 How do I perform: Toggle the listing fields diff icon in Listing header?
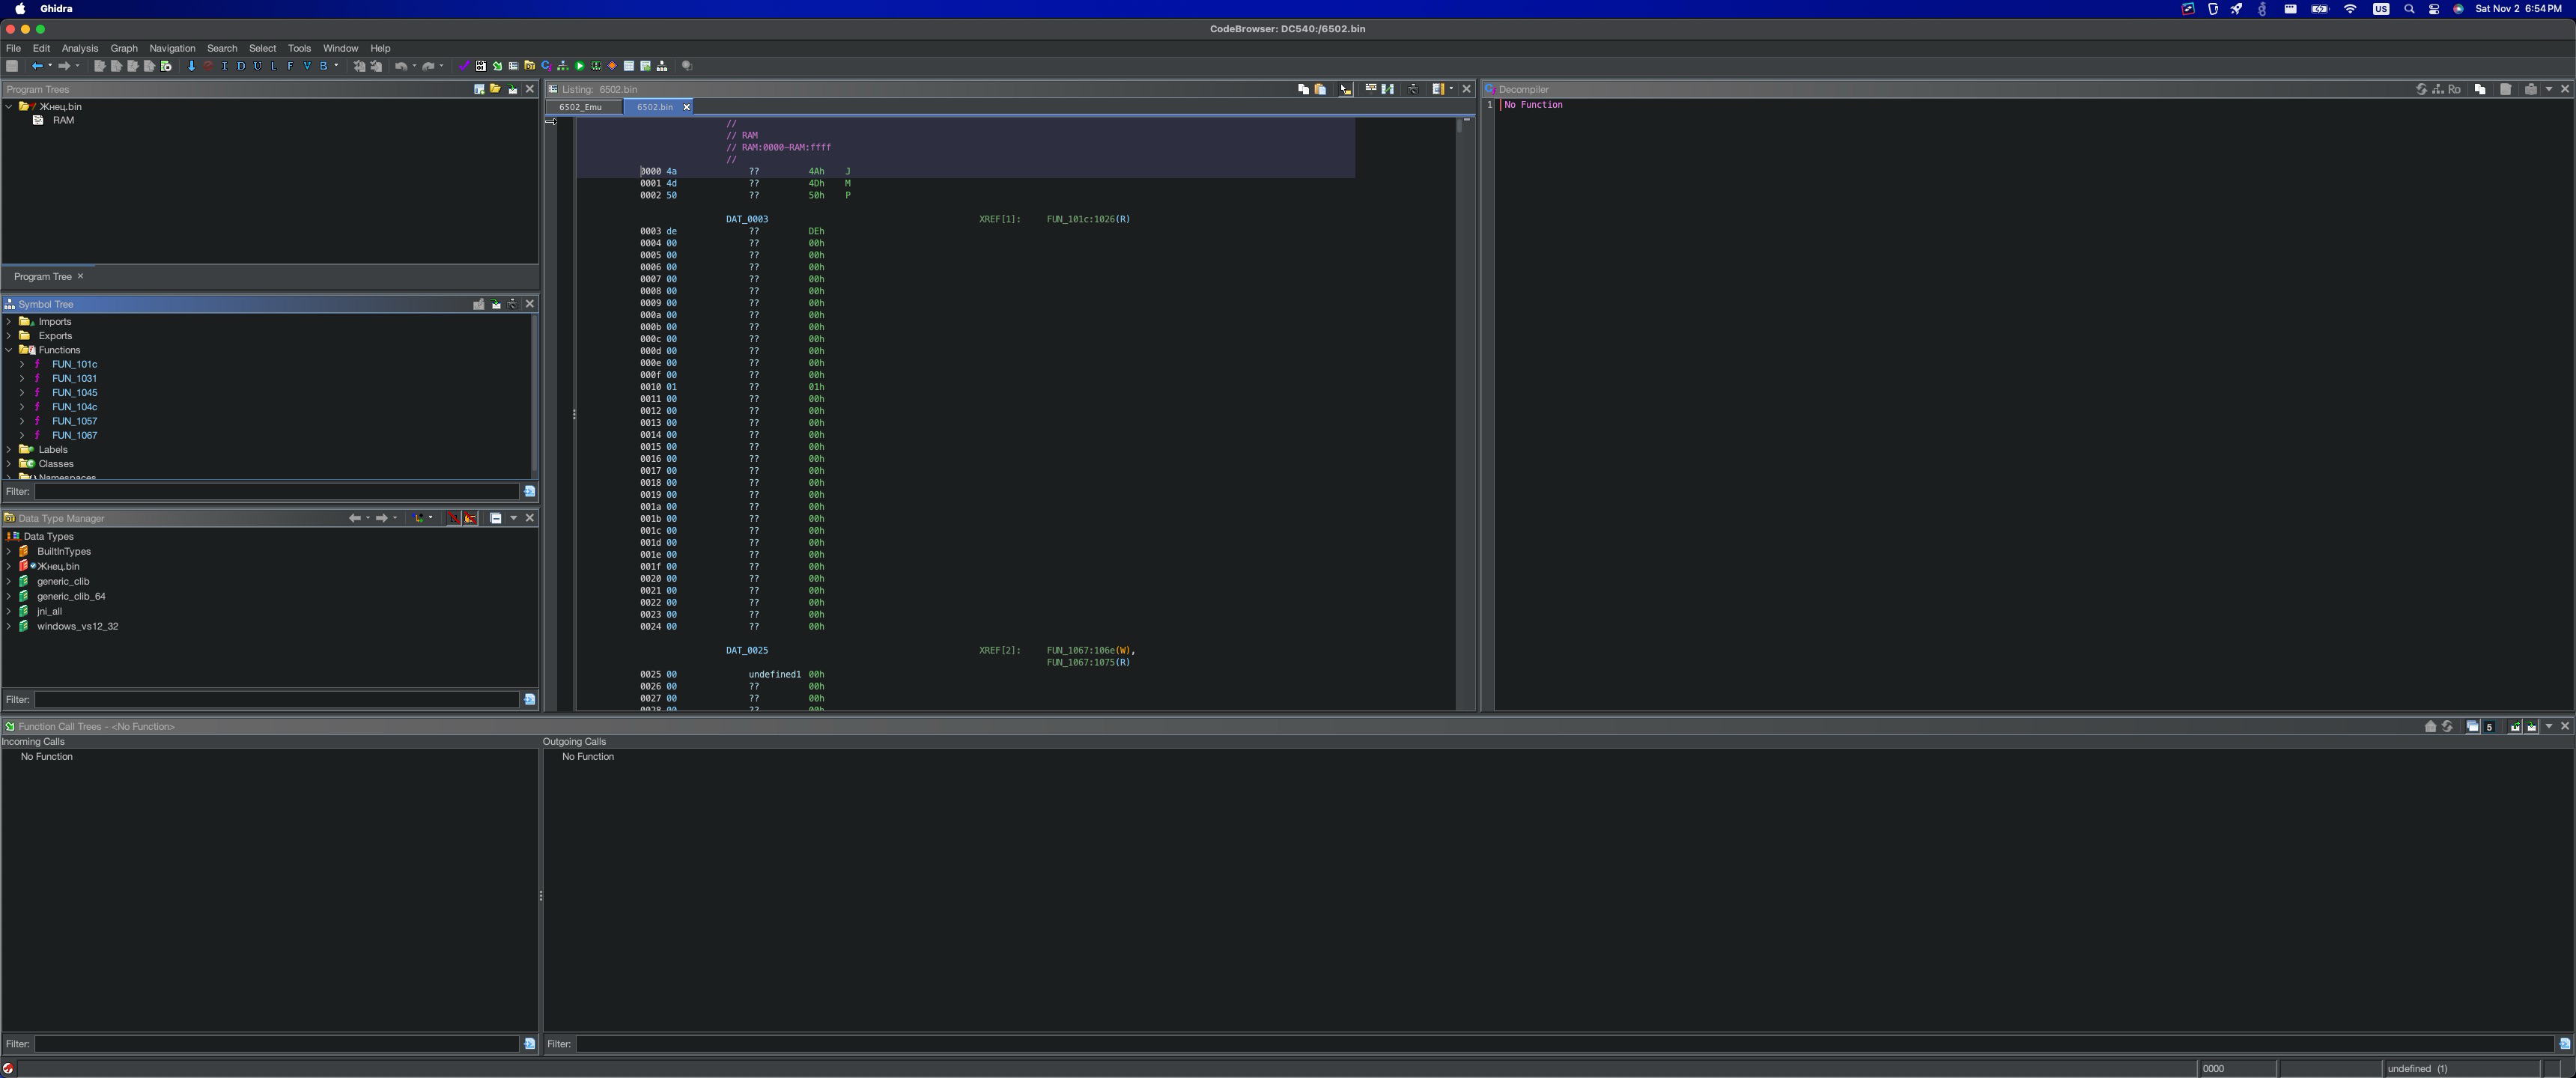tap(1388, 89)
